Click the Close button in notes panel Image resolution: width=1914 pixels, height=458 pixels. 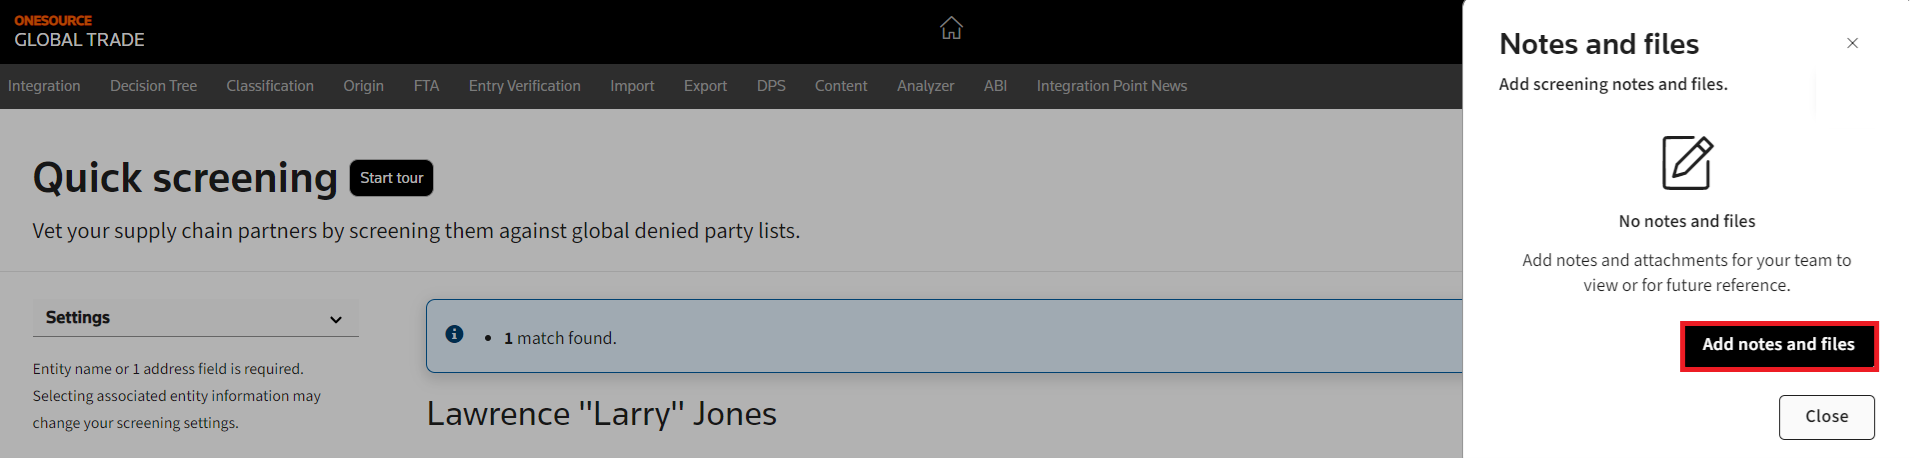point(1826,417)
